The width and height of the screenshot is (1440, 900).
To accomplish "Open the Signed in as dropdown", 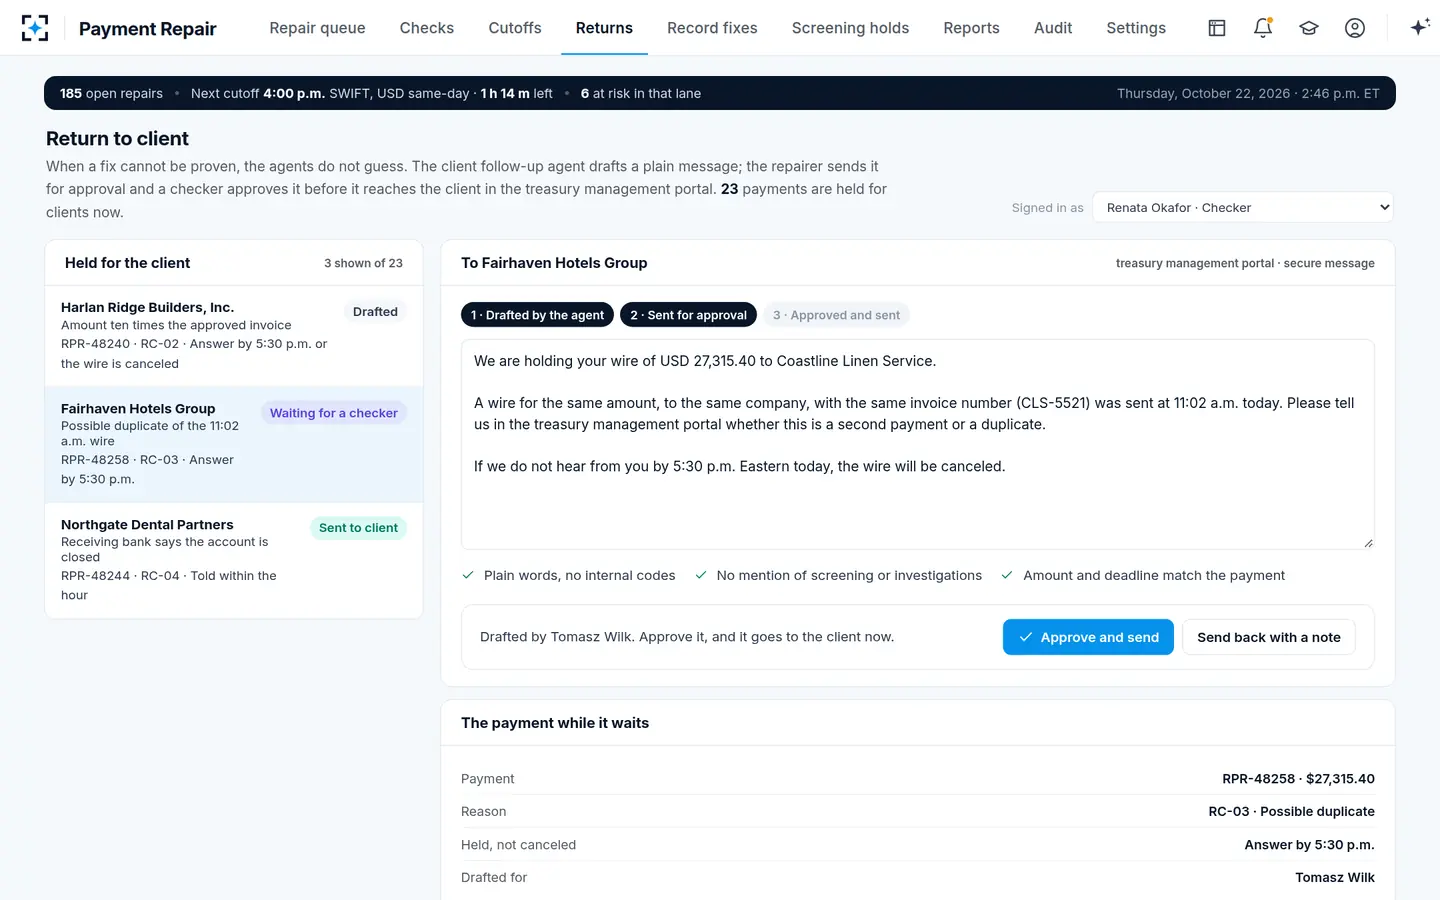I will (x=1243, y=207).
